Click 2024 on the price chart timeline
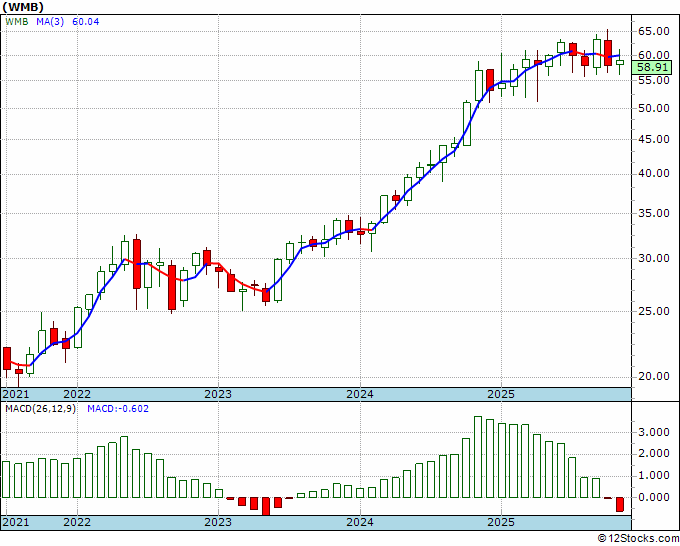680x546 pixels. pyautogui.click(x=360, y=394)
